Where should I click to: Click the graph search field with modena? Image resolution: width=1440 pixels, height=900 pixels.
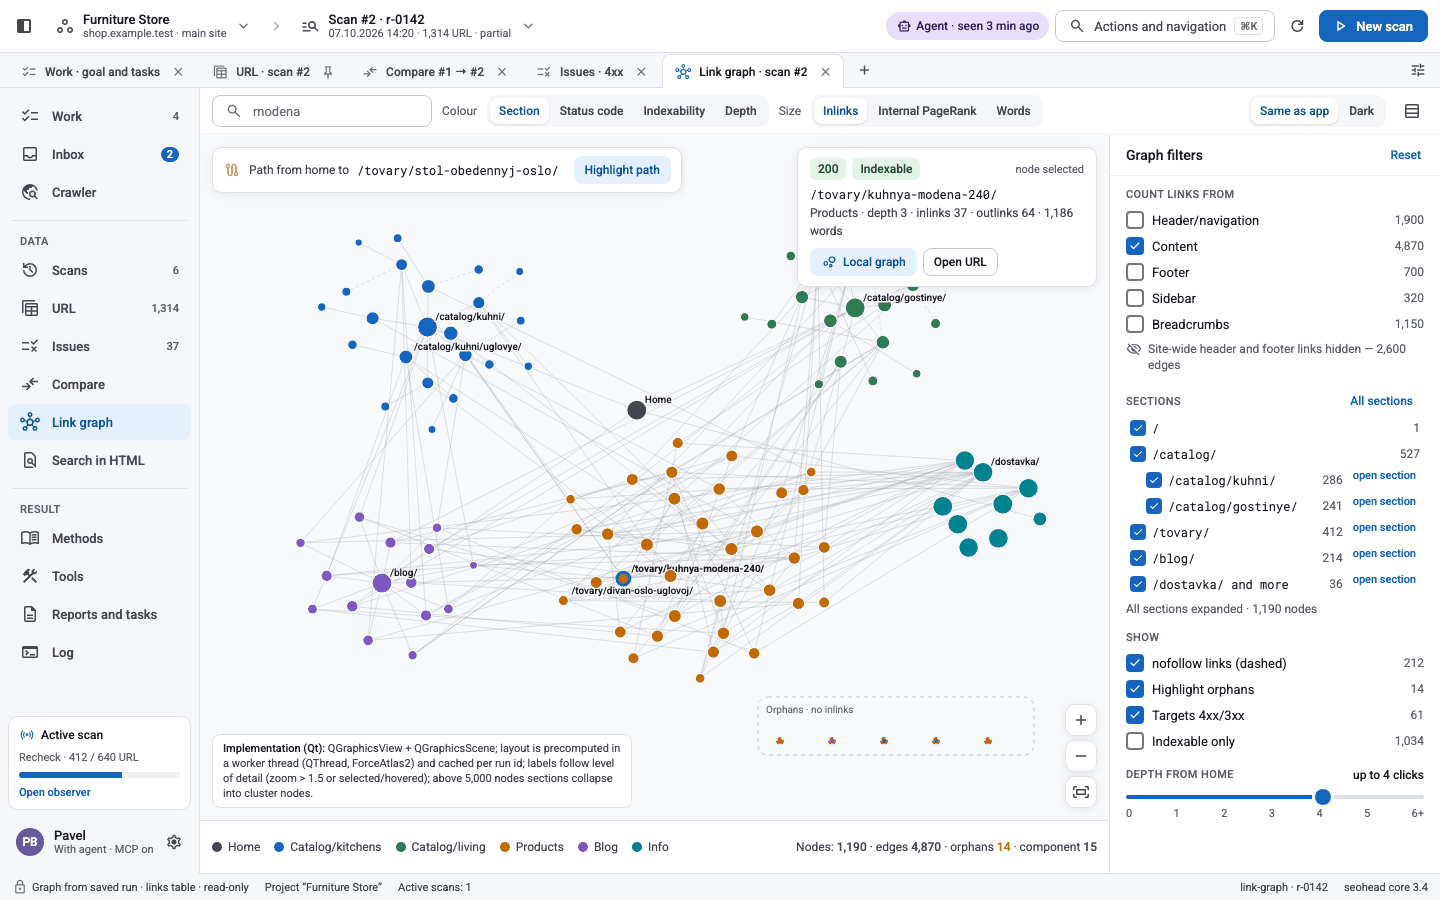pyautogui.click(x=322, y=111)
